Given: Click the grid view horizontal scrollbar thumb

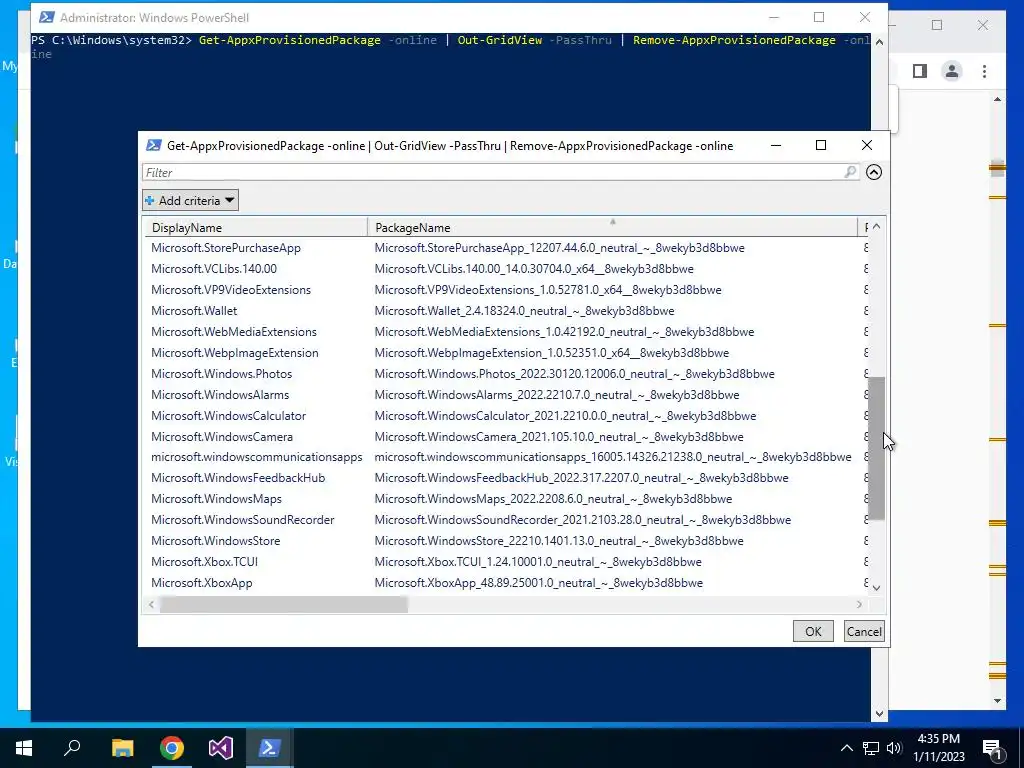Looking at the screenshot, I should pos(284,605).
